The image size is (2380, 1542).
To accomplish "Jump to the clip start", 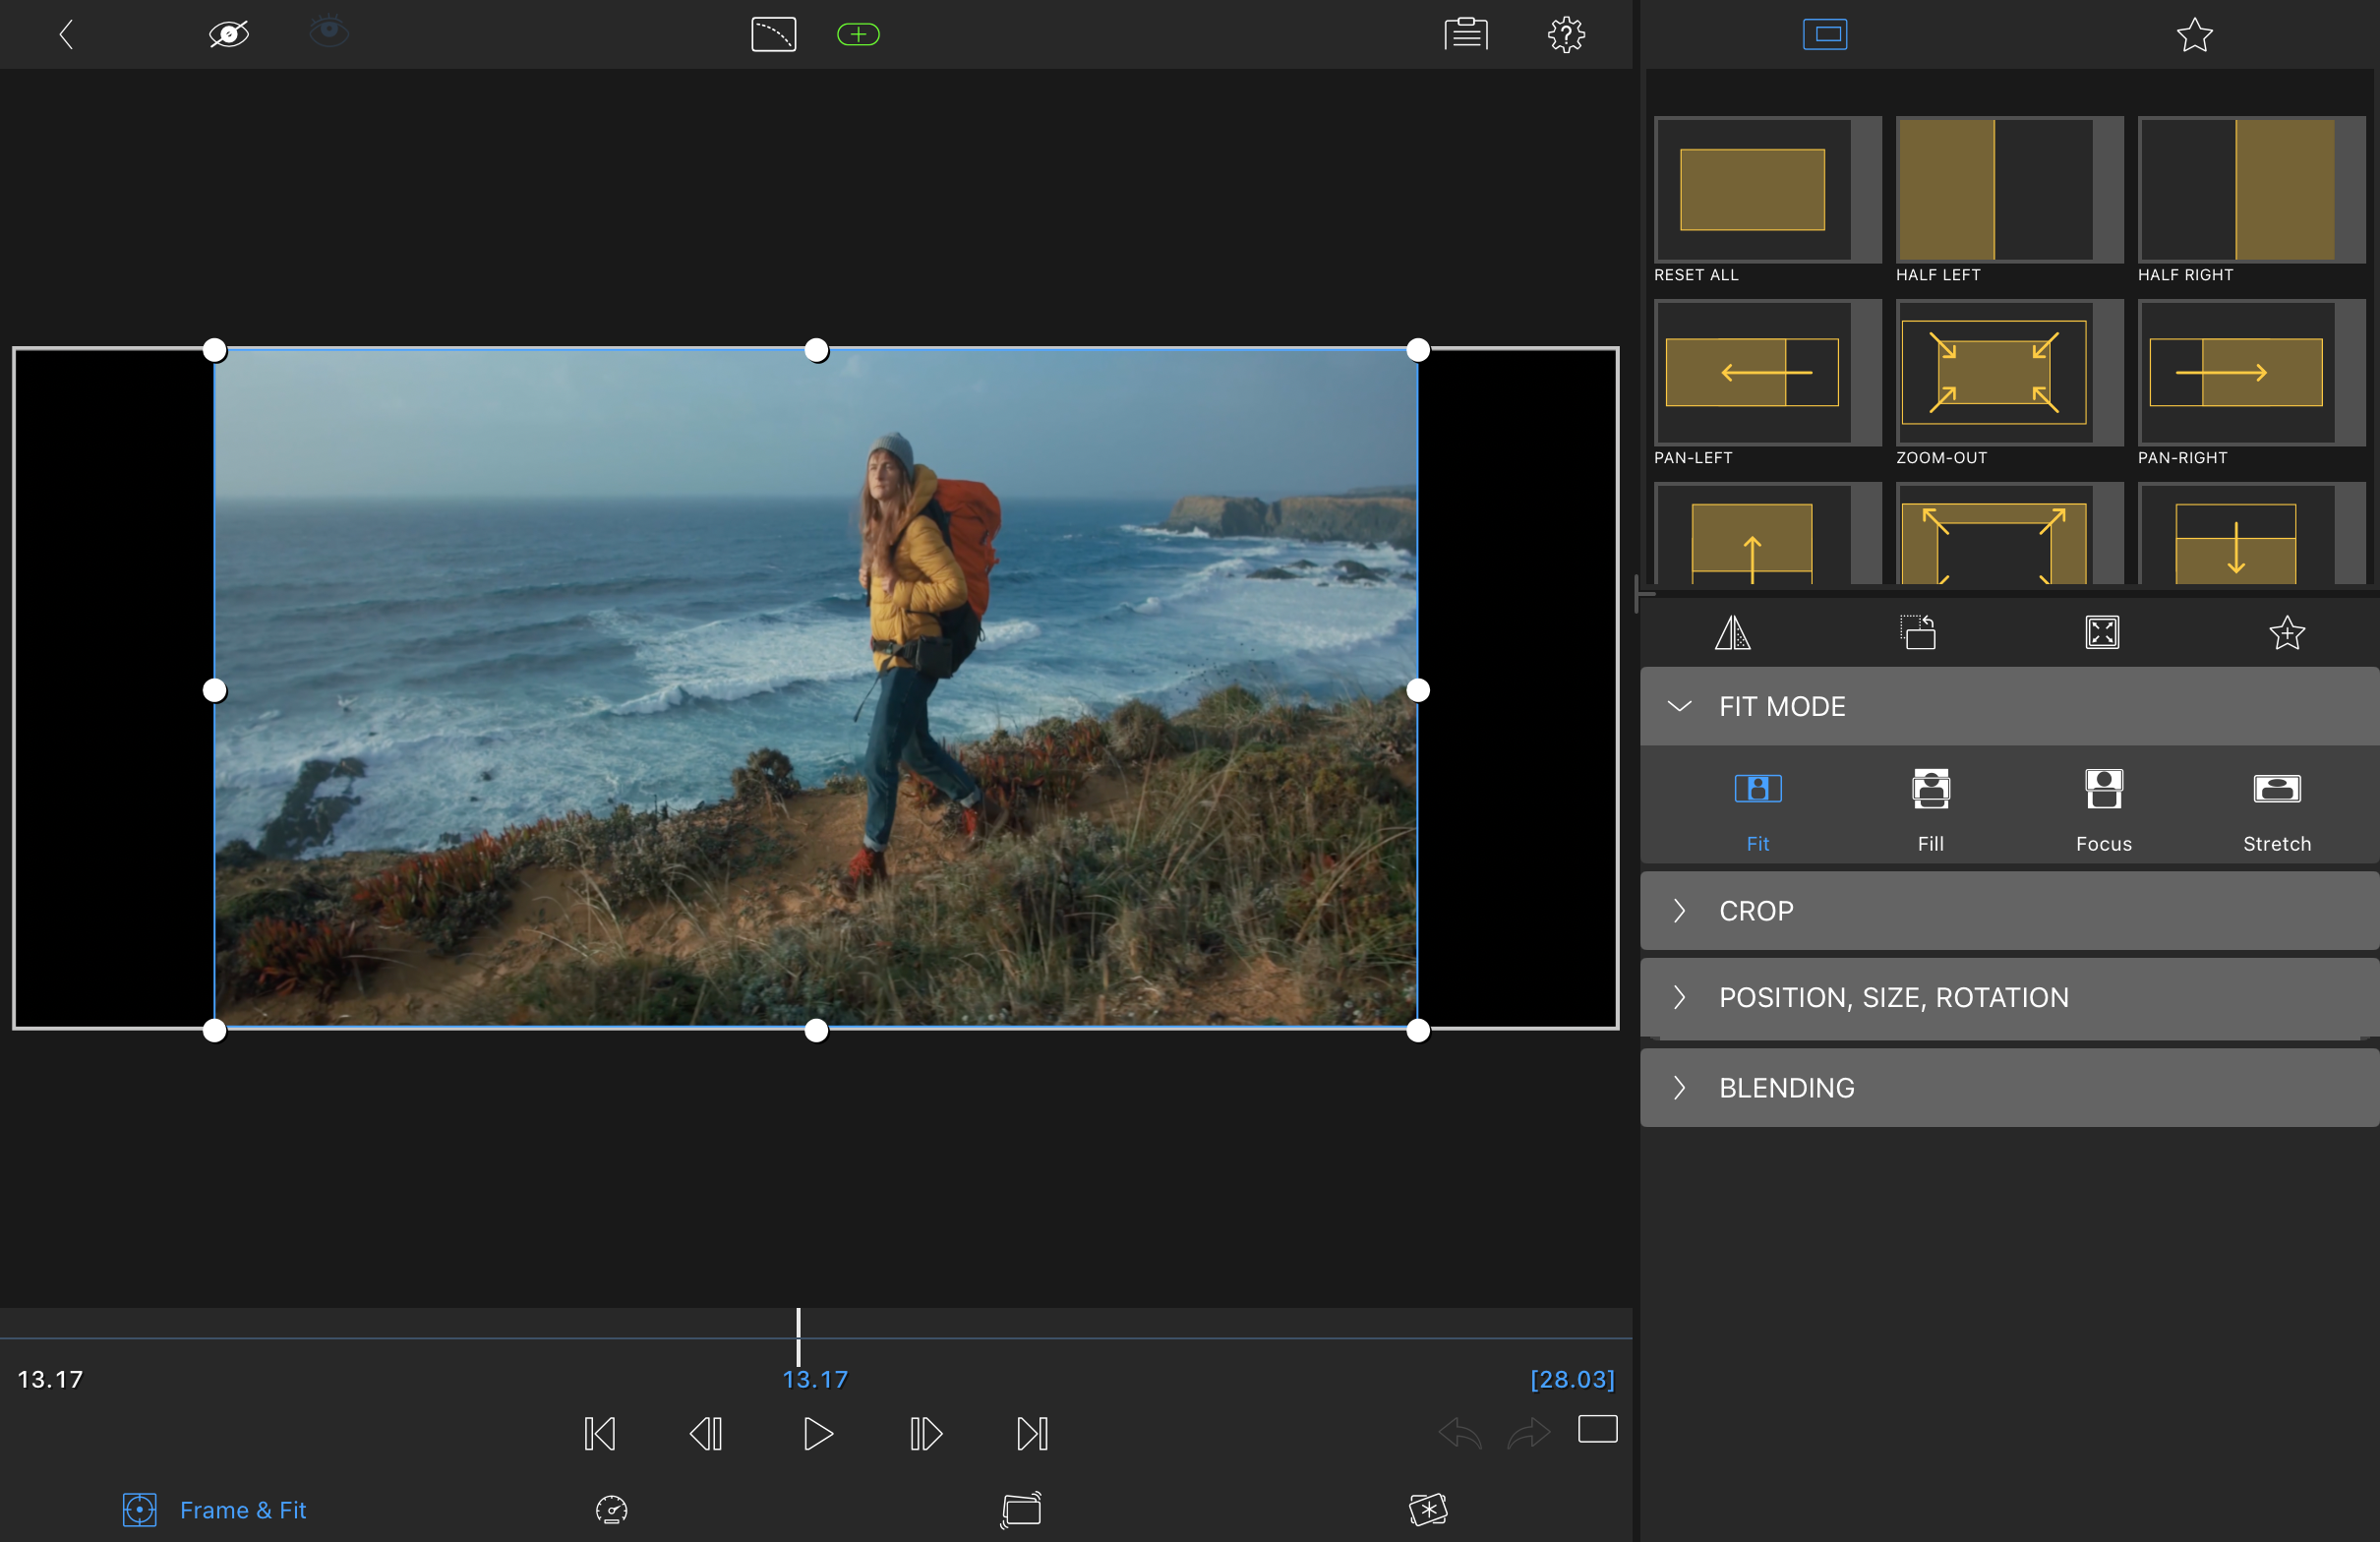I will pyautogui.click(x=599, y=1433).
